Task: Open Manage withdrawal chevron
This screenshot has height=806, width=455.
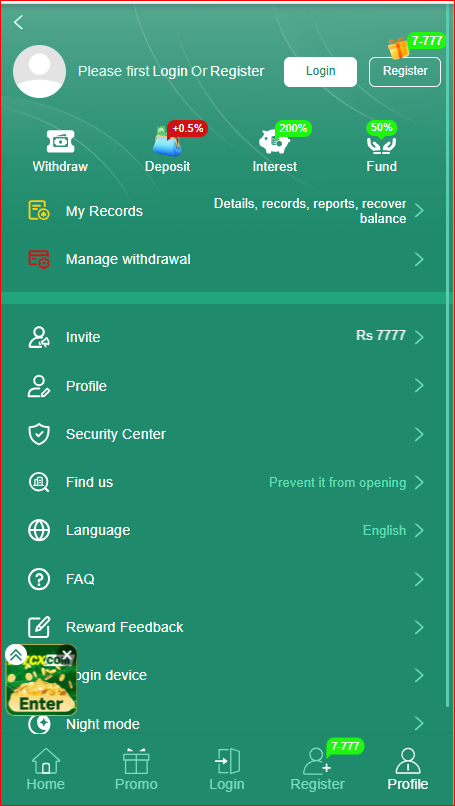Action: tap(419, 259)
